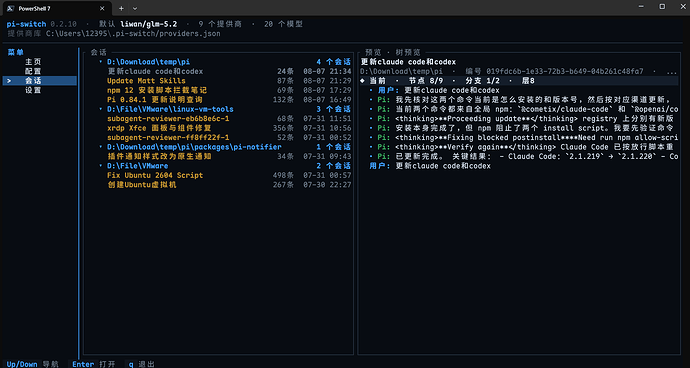Select 设置 in the left menu

33,90
